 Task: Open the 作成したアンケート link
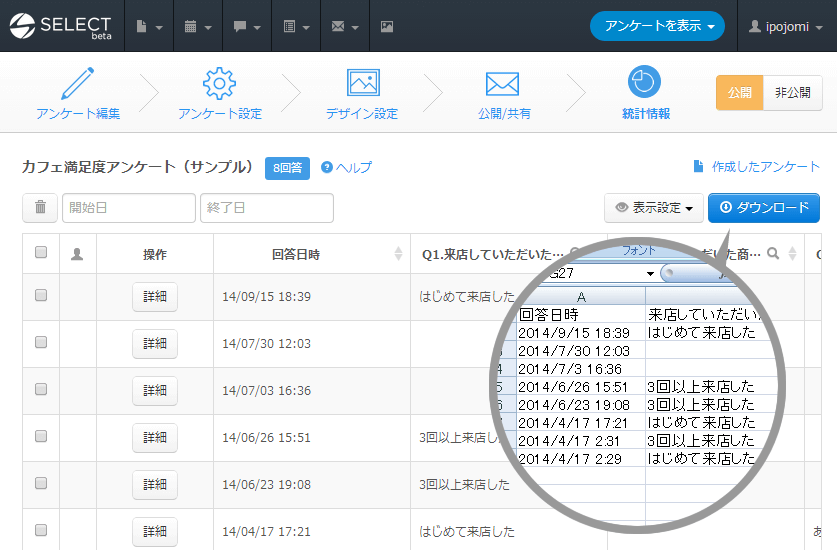(x=756, y=167)
